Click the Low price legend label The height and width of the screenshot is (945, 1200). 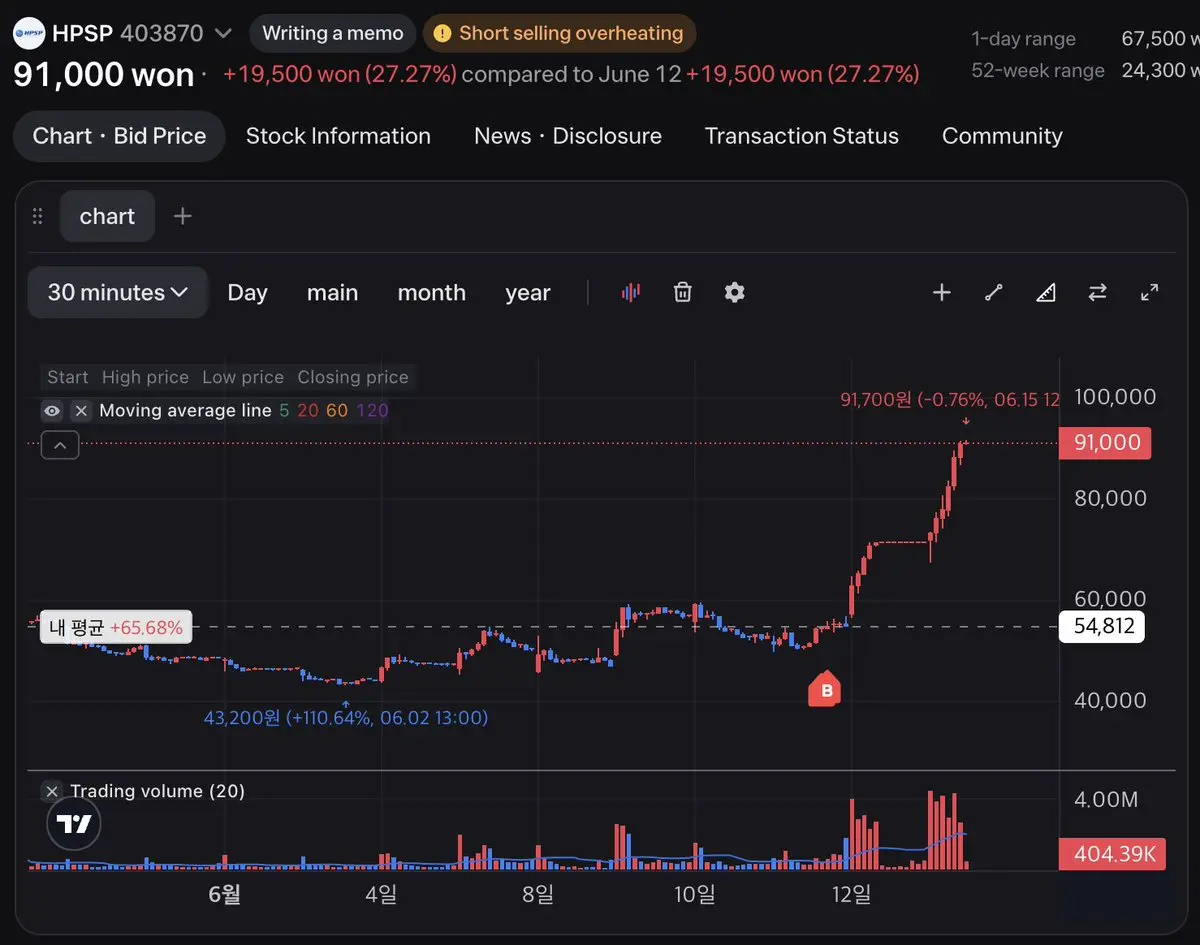coord(243,377)
